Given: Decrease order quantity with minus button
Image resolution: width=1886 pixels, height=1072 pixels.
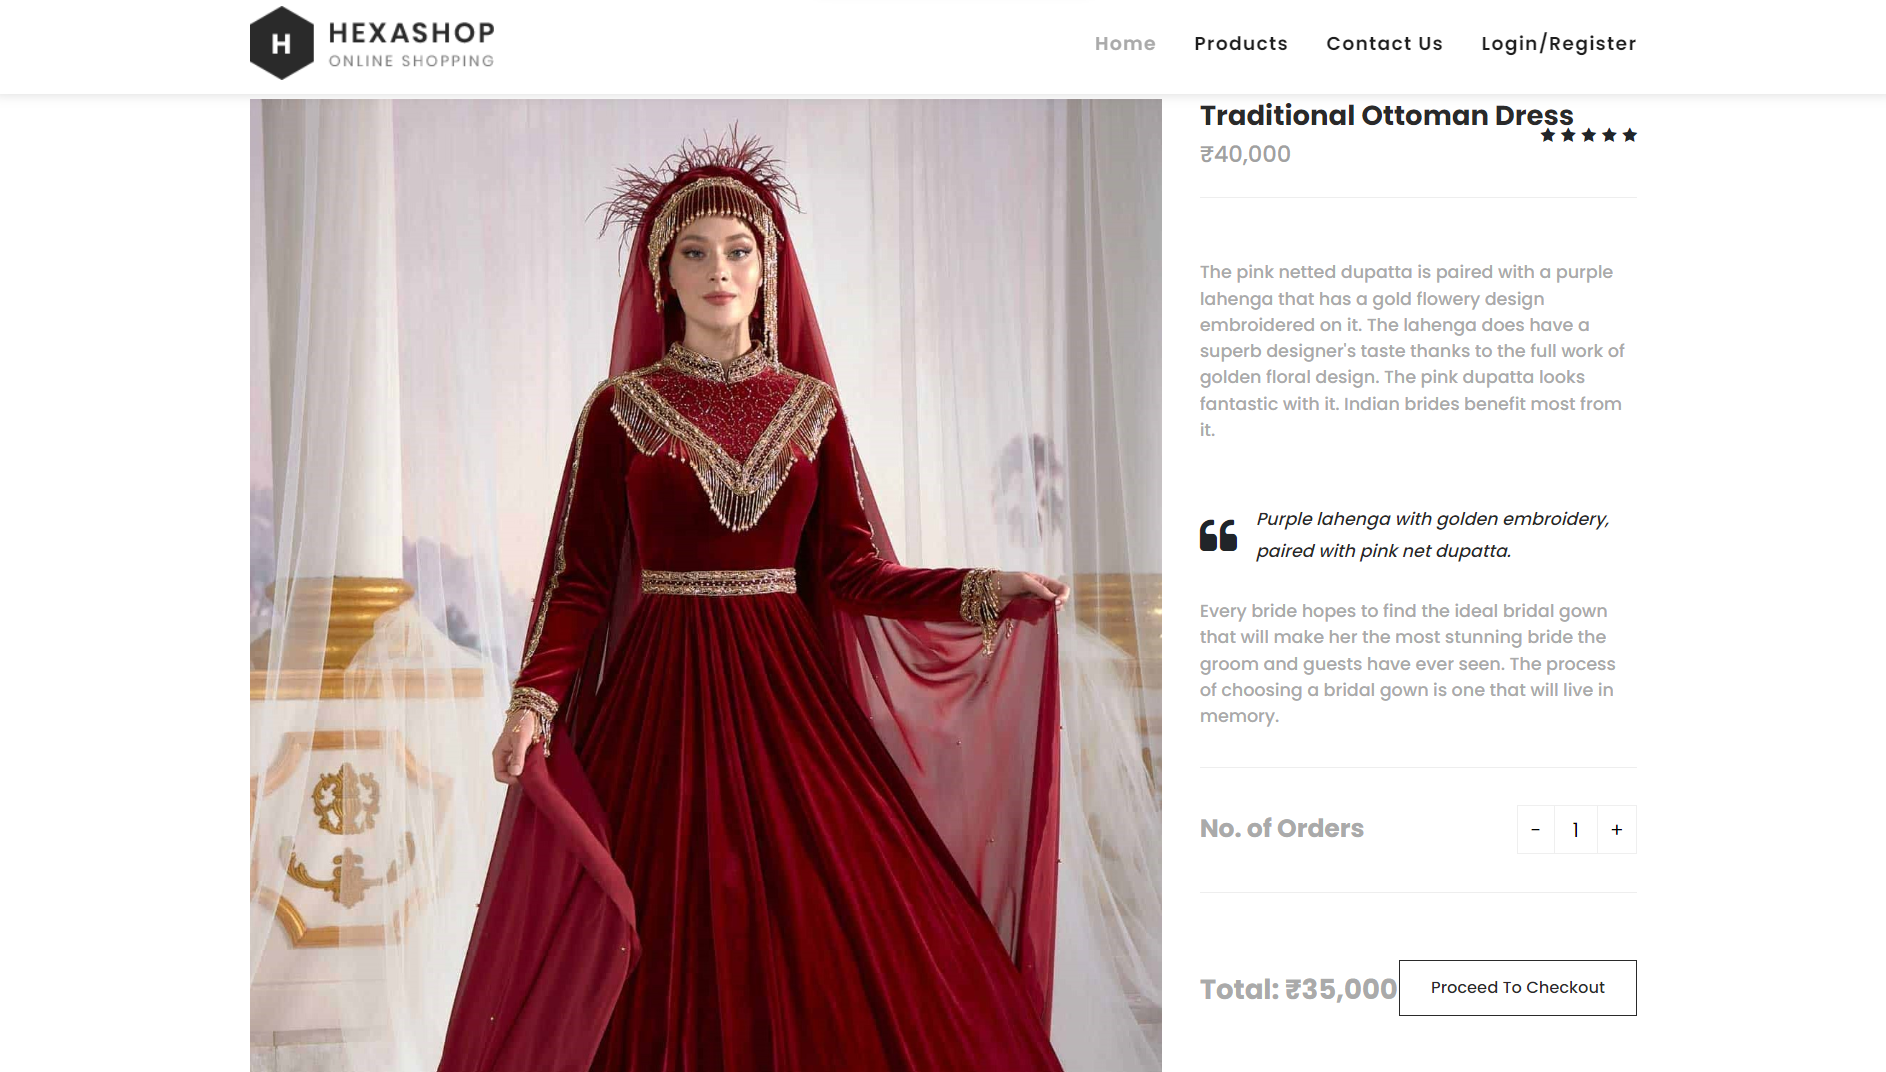Looking at the screenshot, I should click(1536, 830).
